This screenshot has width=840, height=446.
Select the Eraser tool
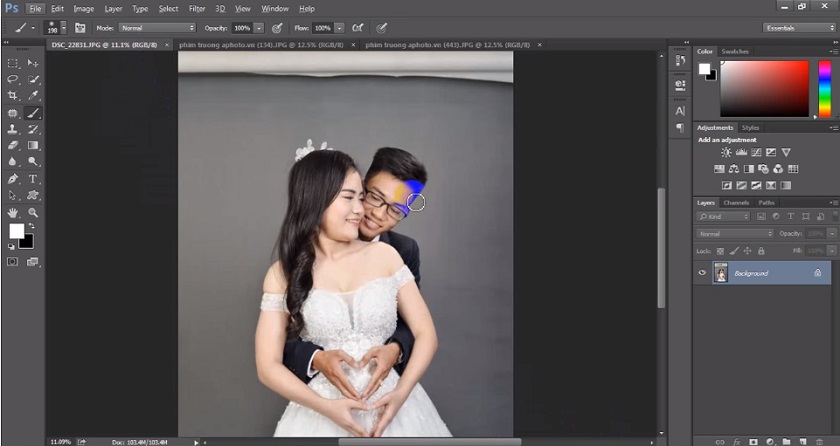pos(13,145)
